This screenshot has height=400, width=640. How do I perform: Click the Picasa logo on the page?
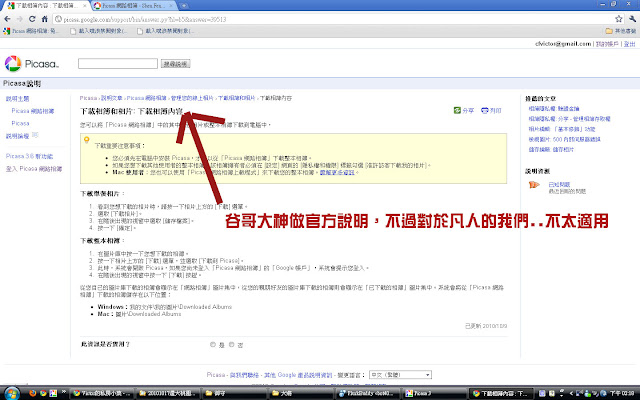pos(32,64)
